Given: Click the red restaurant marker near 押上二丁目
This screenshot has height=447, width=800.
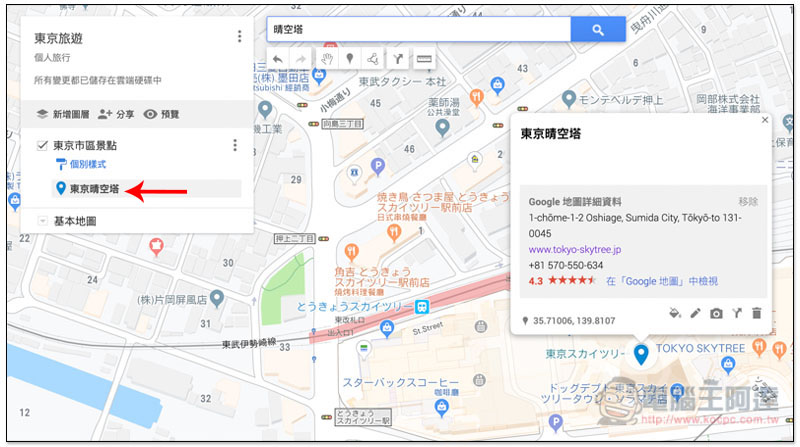Looking at the screenshot, I should (157, 247).
